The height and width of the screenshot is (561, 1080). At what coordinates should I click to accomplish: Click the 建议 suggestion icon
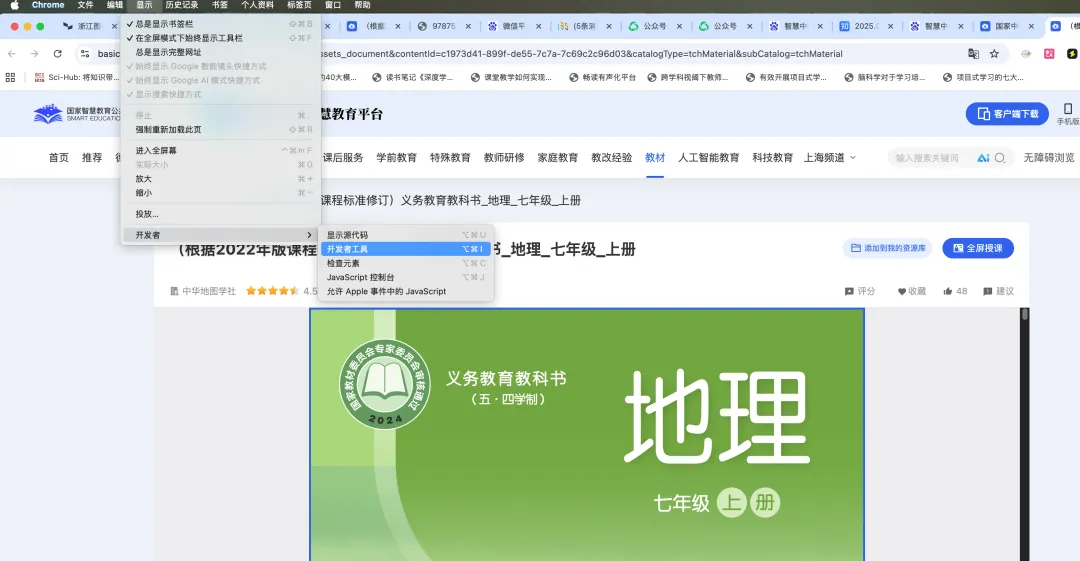click(988, 292)
